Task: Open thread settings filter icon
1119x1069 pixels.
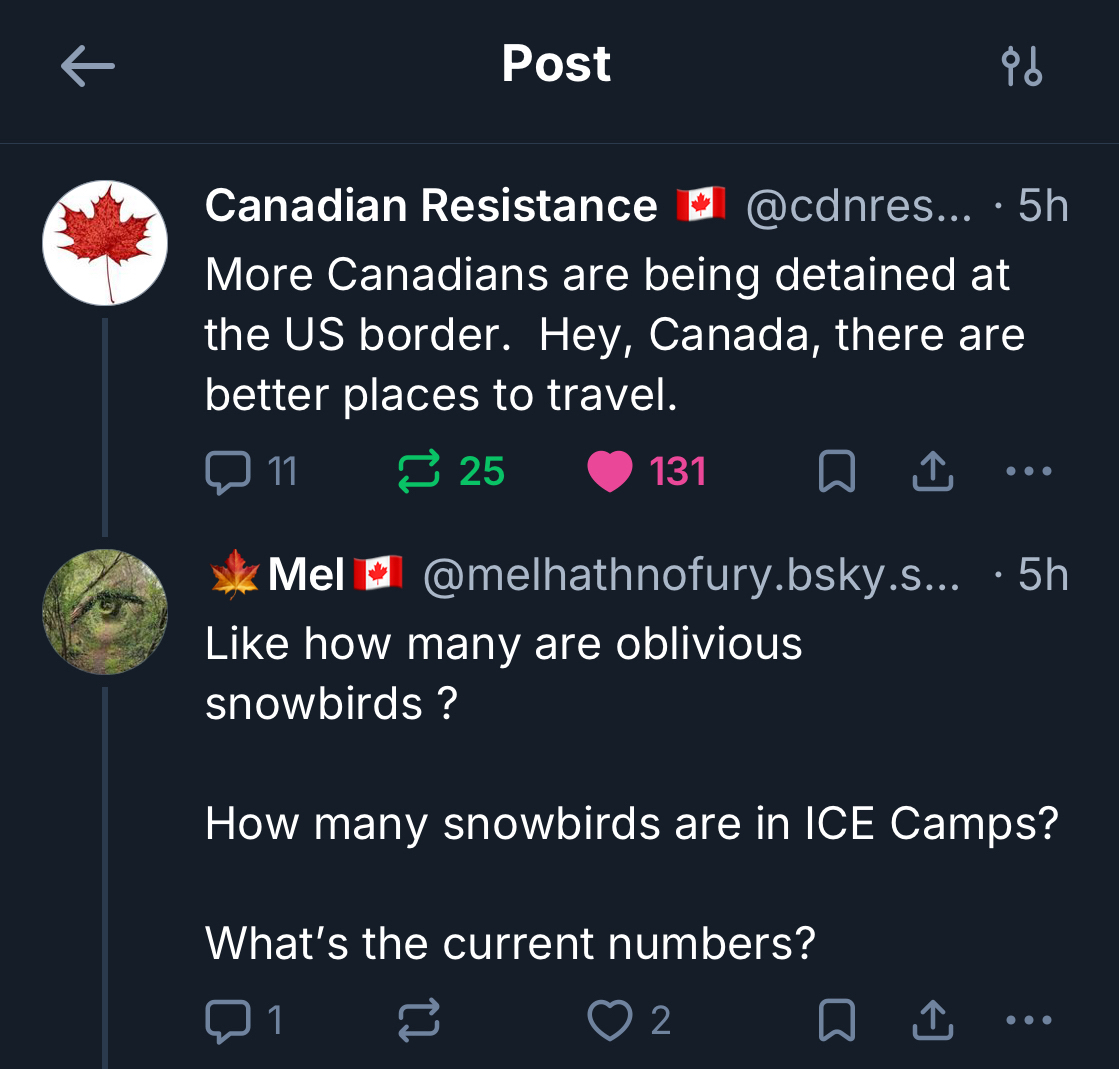Action: tap(1022, 67)
